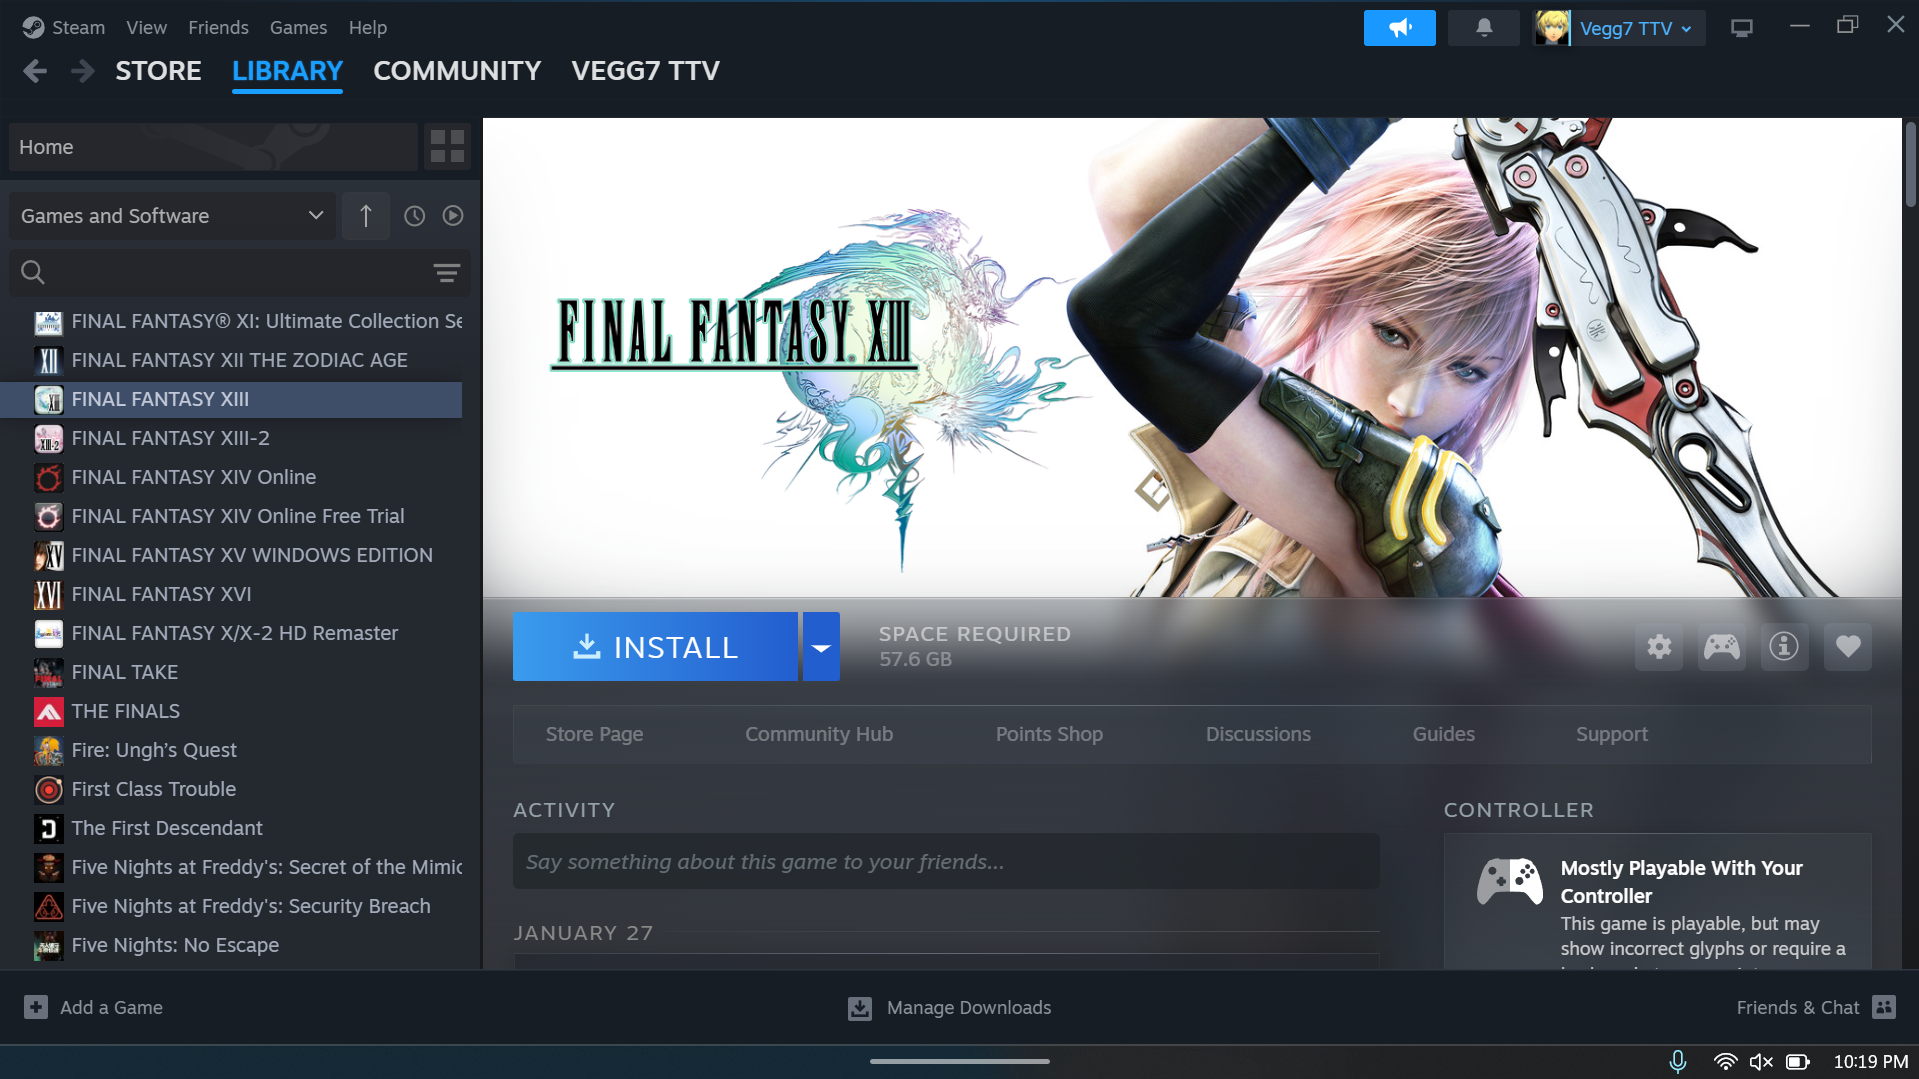Select FINAL FANTASY XIII-2 in the list

pos(231,438)
